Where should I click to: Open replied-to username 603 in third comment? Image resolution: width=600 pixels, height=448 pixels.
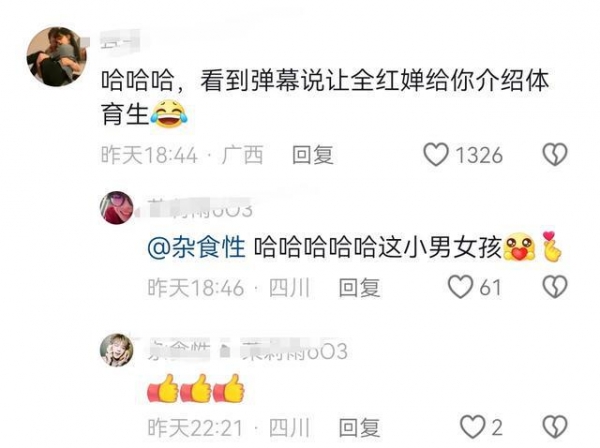click(x=294, y=350)
